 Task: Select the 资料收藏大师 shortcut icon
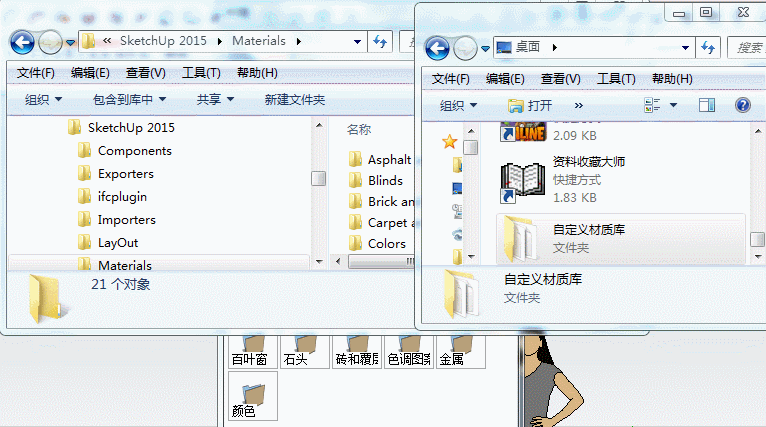(x=523, y=182)
